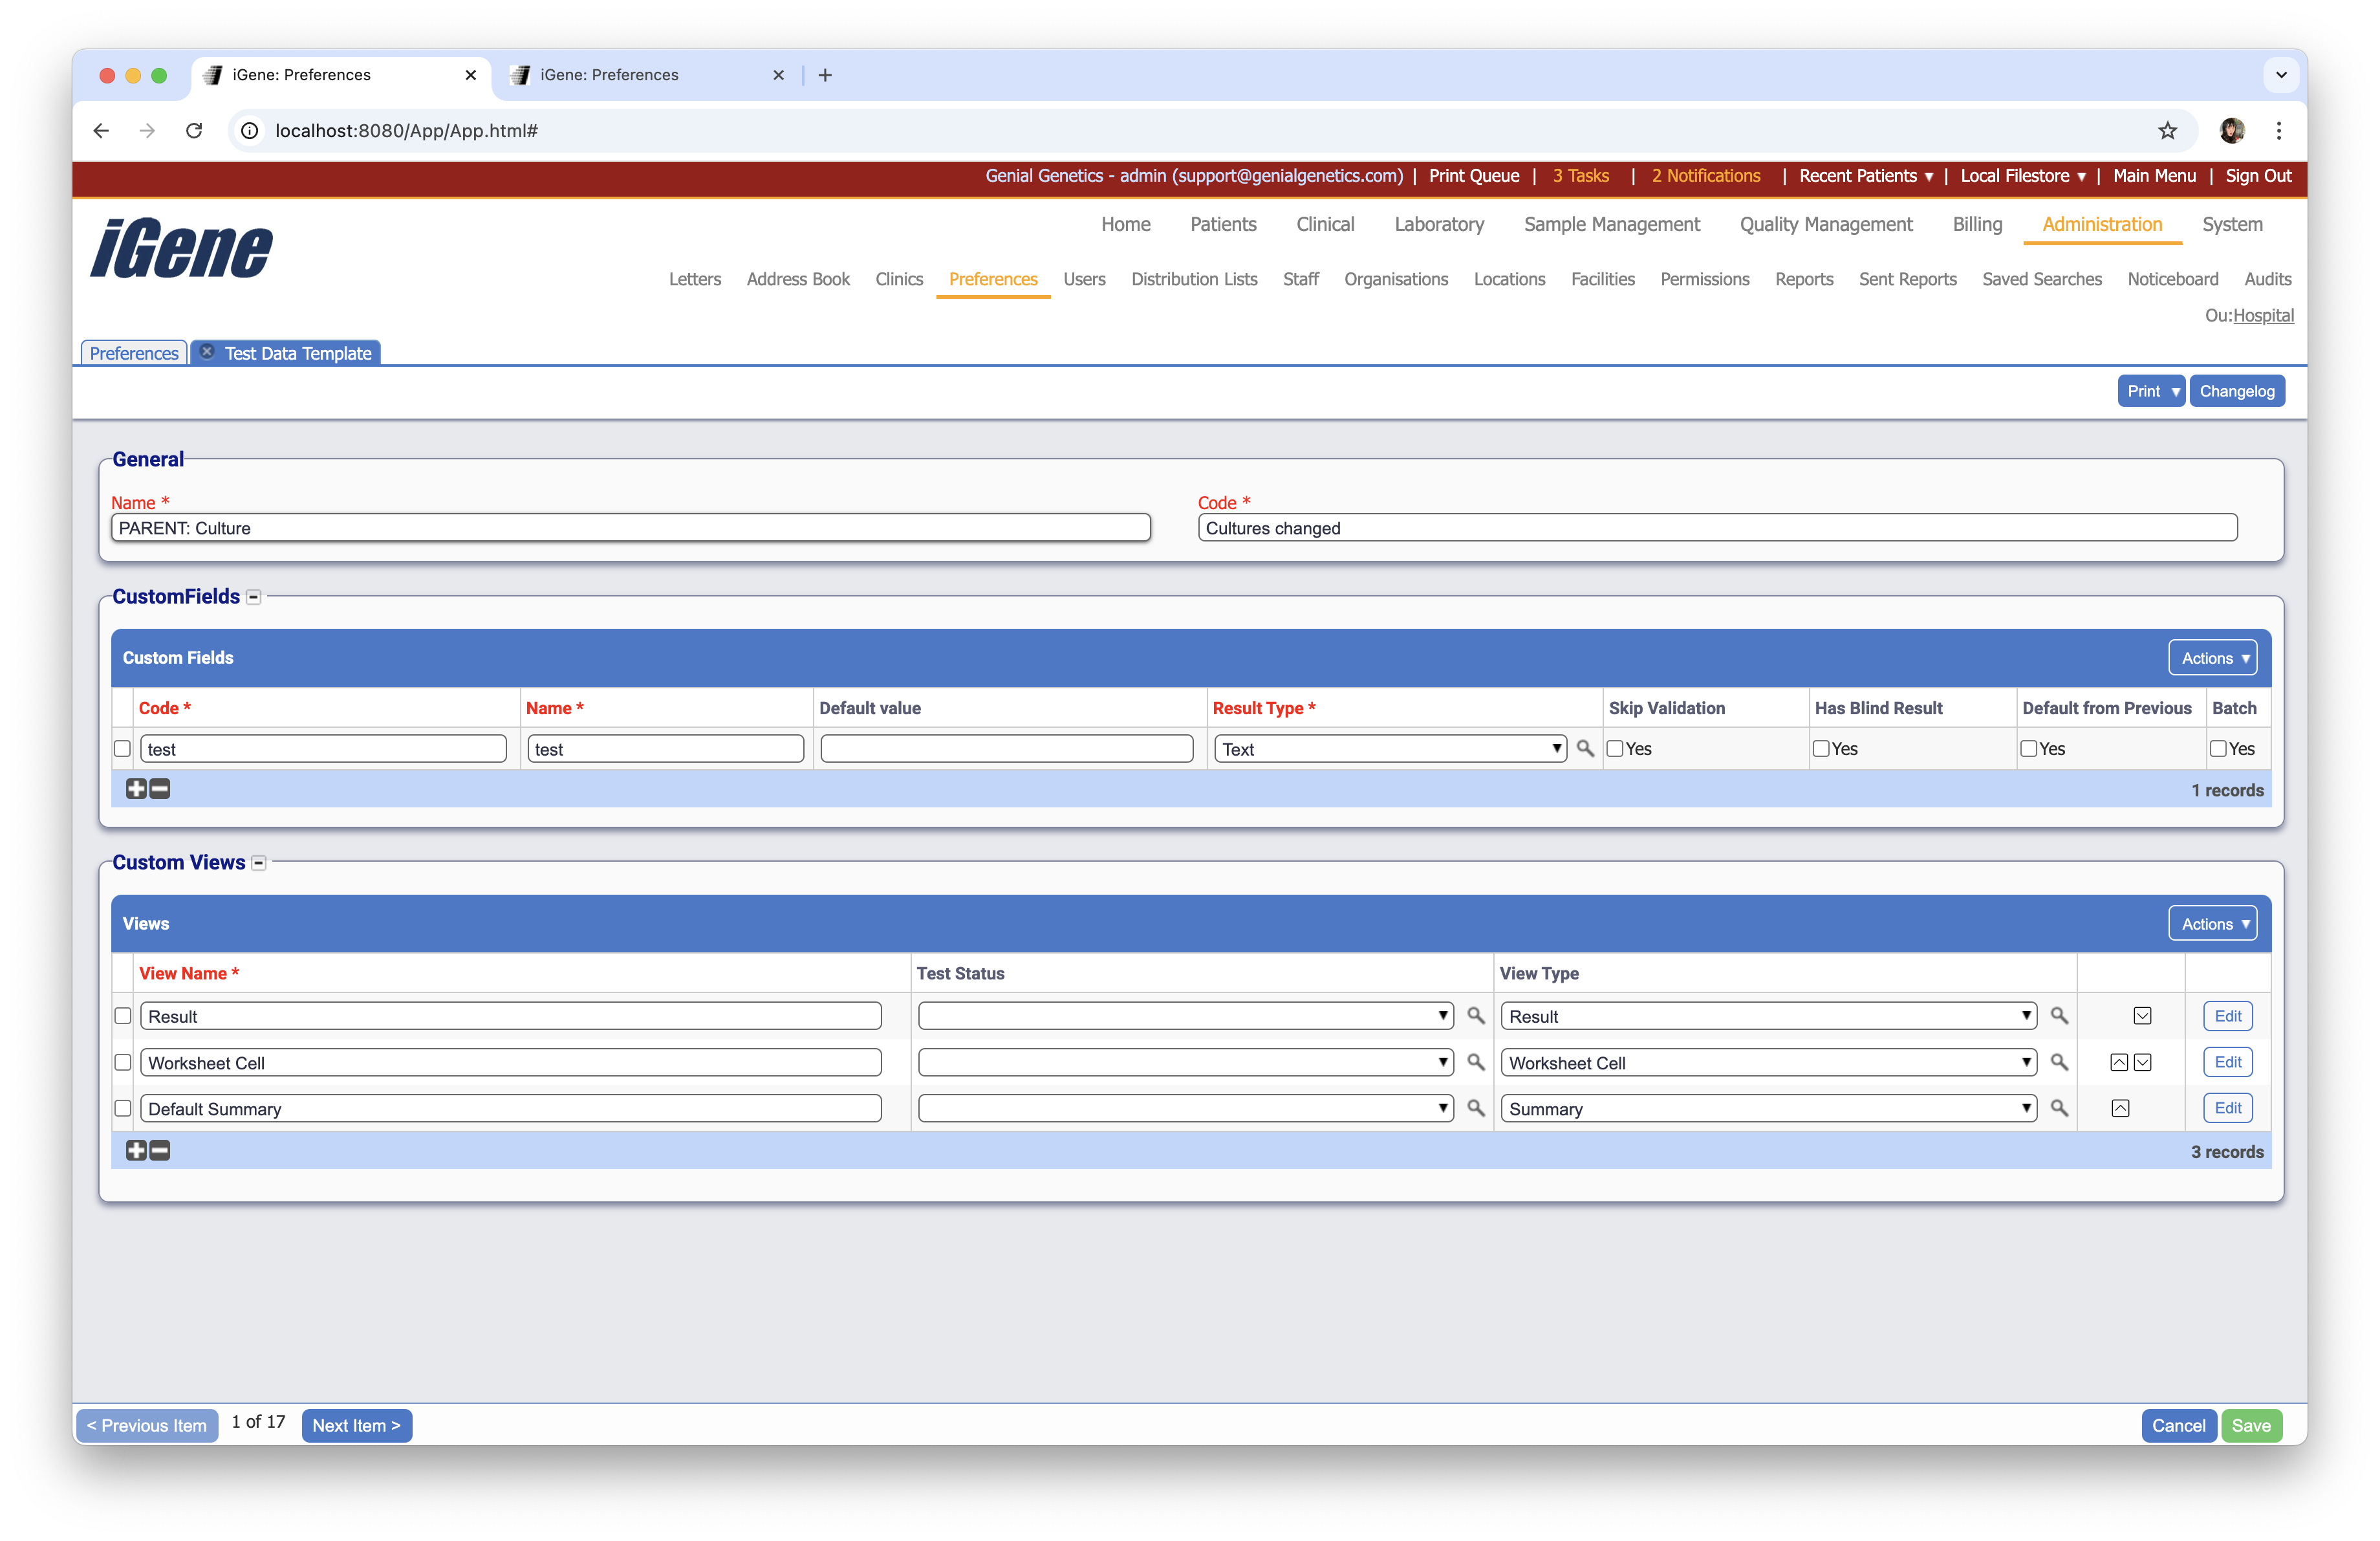Add a new view row with the plus icon

pyautogui.click(x=137, y=1151)
